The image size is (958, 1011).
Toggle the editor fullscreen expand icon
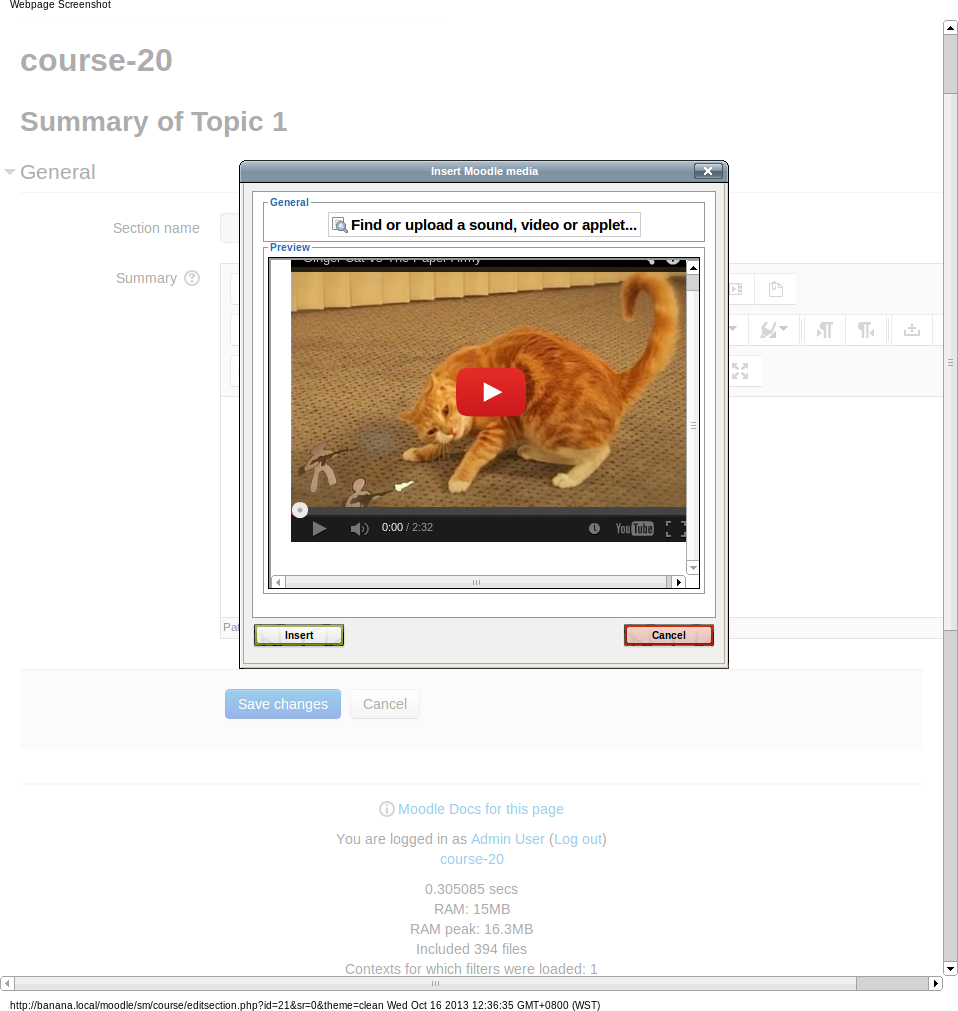(x=740, y=371)
